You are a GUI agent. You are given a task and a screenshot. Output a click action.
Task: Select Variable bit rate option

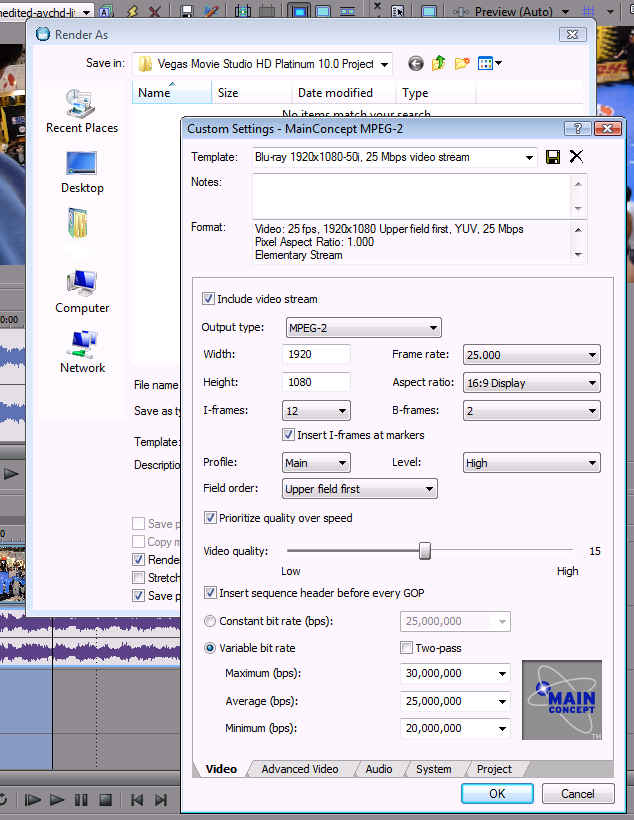[210, 648]
